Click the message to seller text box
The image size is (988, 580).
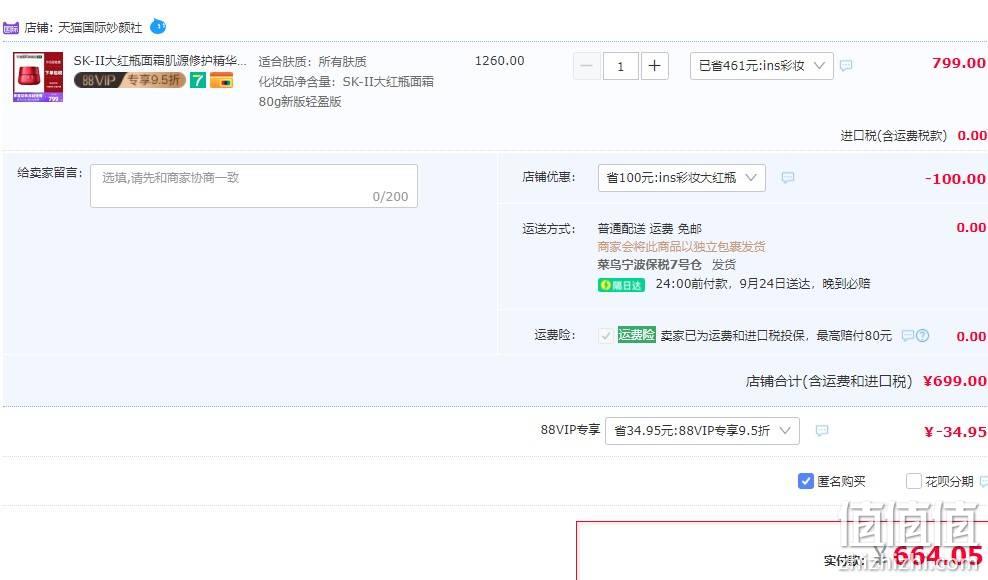click(x=254, y=186)
